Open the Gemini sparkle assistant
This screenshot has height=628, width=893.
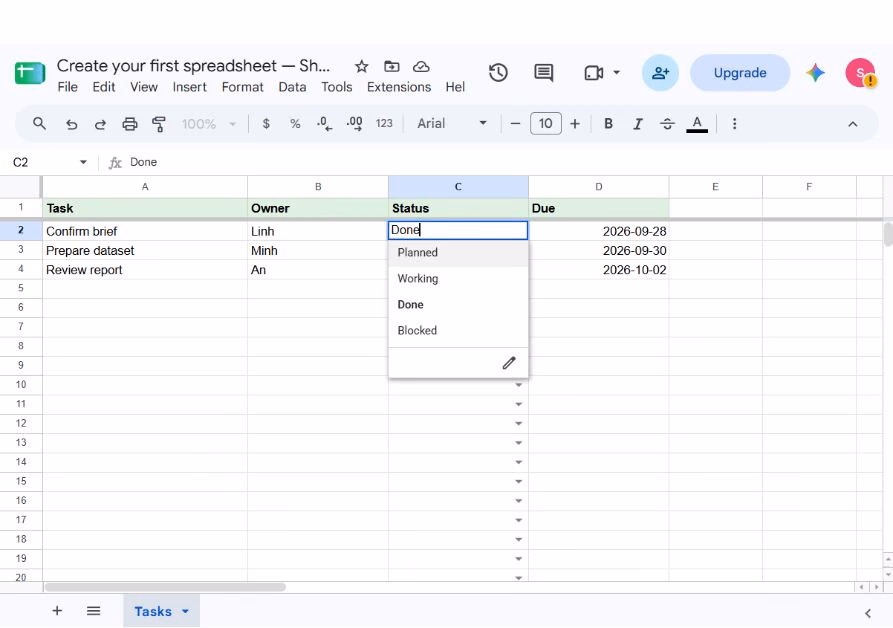click(815, 73)
